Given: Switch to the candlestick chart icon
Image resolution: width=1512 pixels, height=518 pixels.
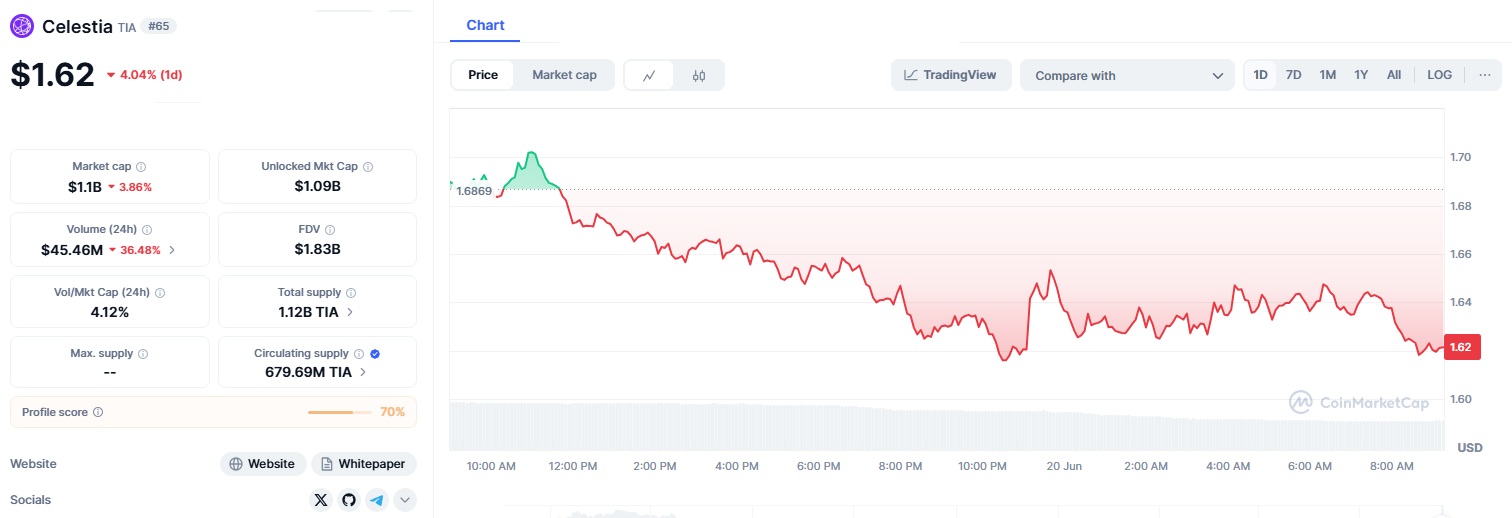Looking at the screenshot, I should (x=699, y=75).
